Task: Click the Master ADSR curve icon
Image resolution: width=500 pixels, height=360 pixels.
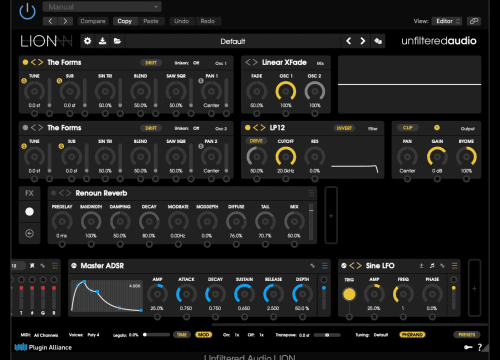Action: (x=312, y=266)
